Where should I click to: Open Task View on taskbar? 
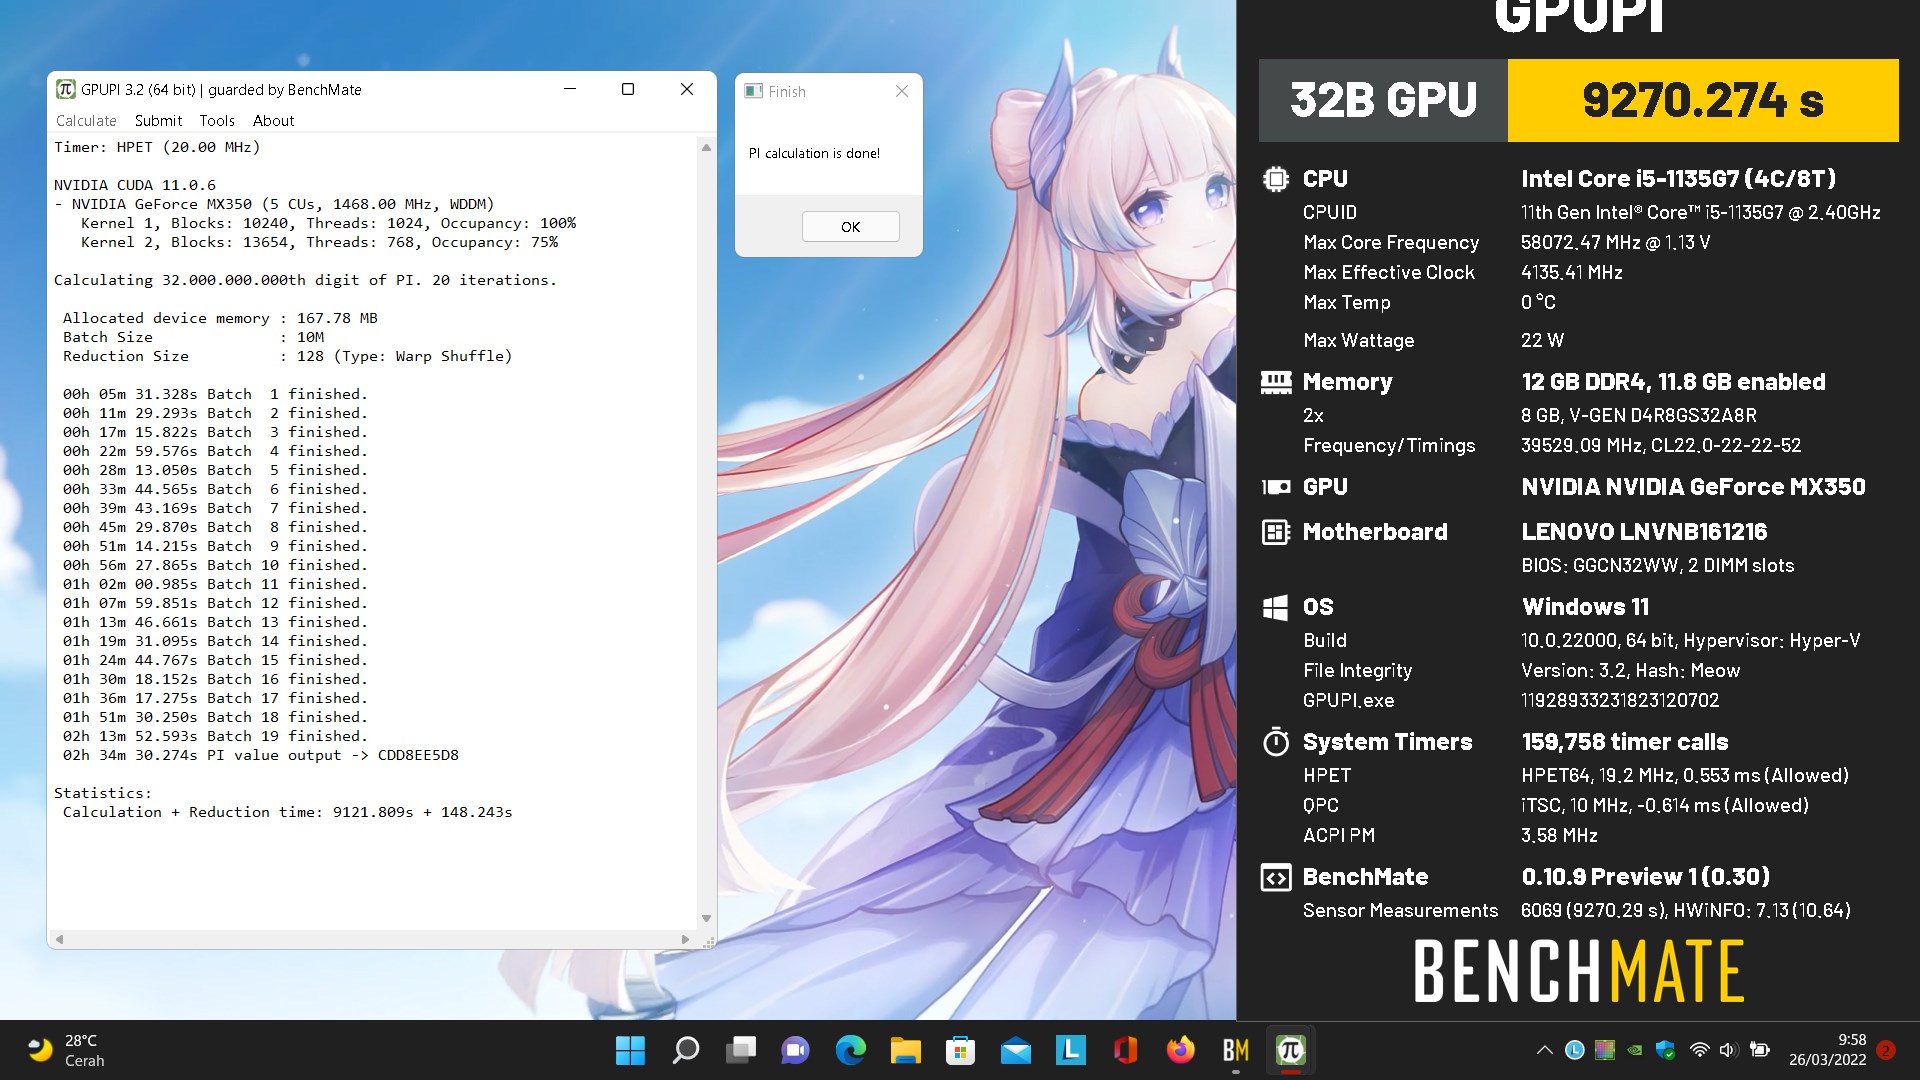click(741, 1050)
